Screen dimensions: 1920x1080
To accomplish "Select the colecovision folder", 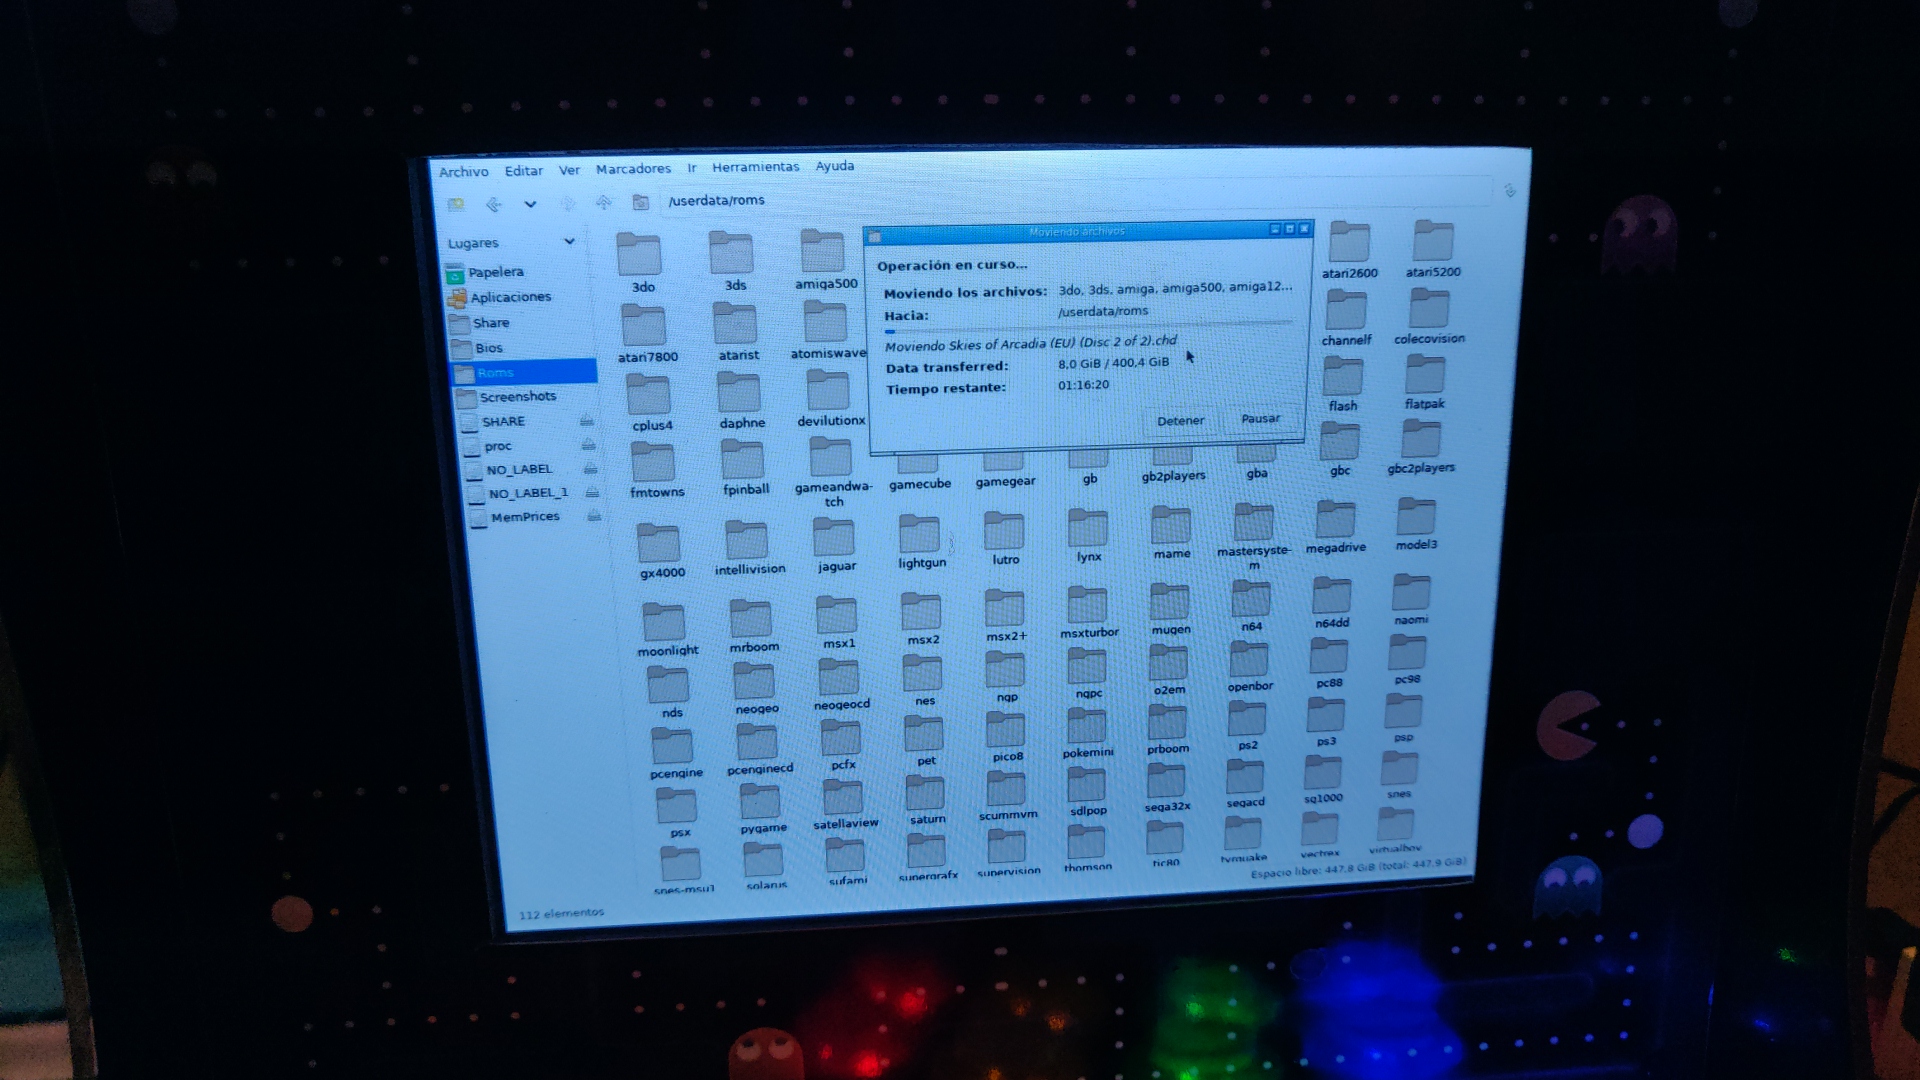I will tap(1429, 317).
